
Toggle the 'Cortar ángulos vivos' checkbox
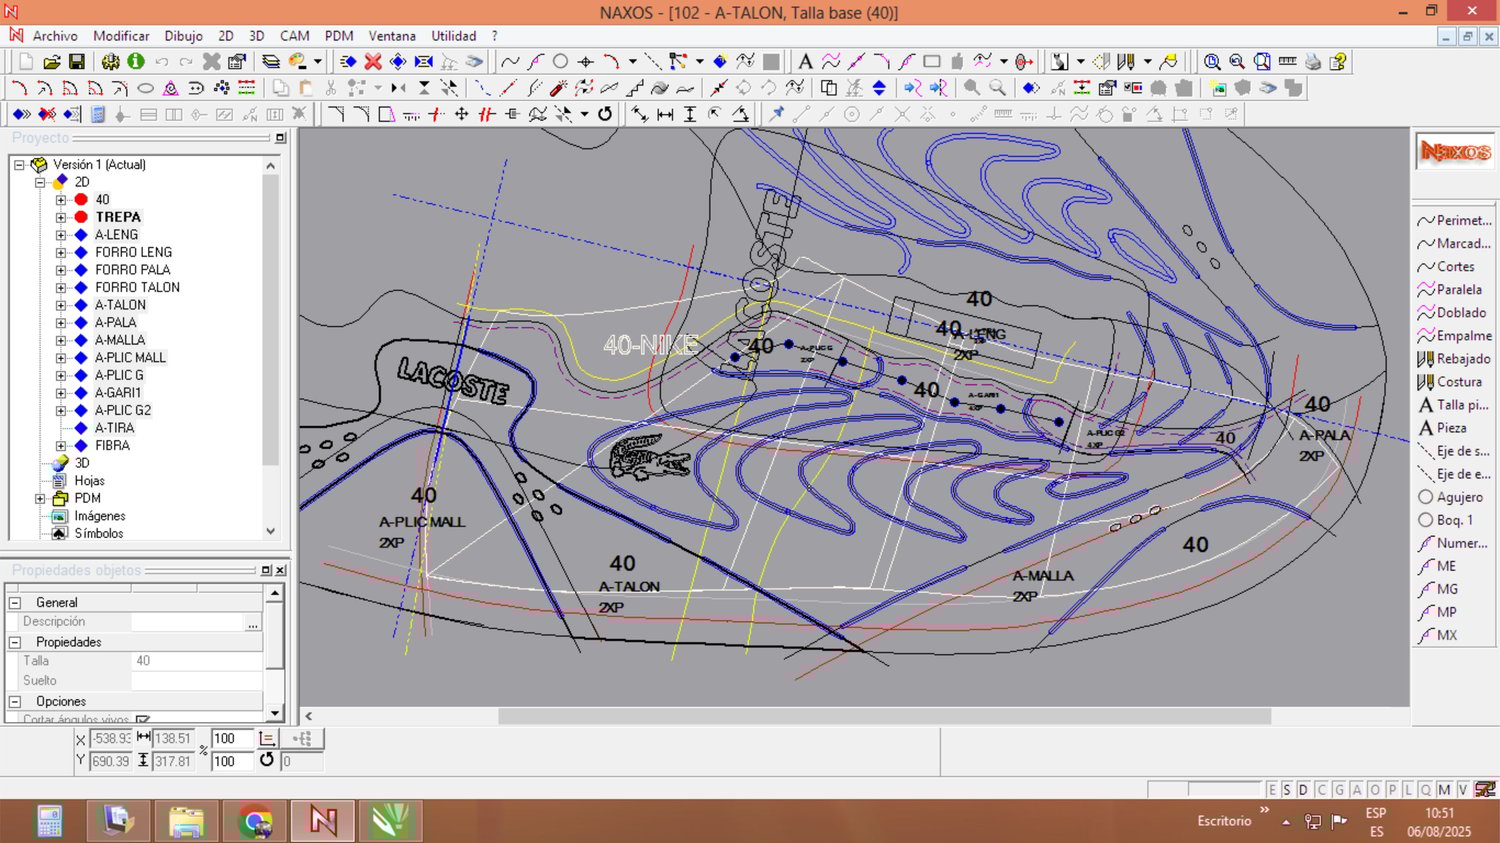pyautogui.click(x=143, y=720)
